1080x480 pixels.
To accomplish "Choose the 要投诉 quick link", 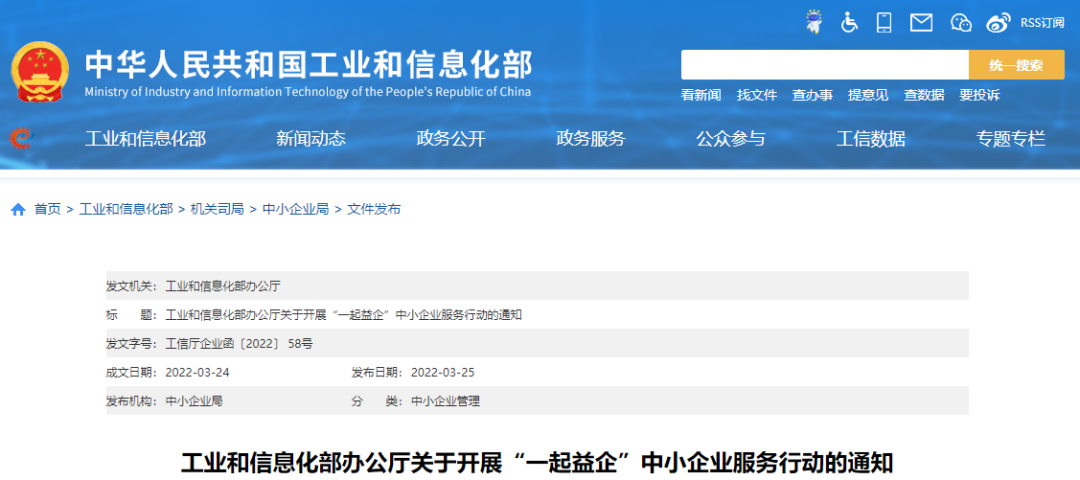I will pos(979,95).
